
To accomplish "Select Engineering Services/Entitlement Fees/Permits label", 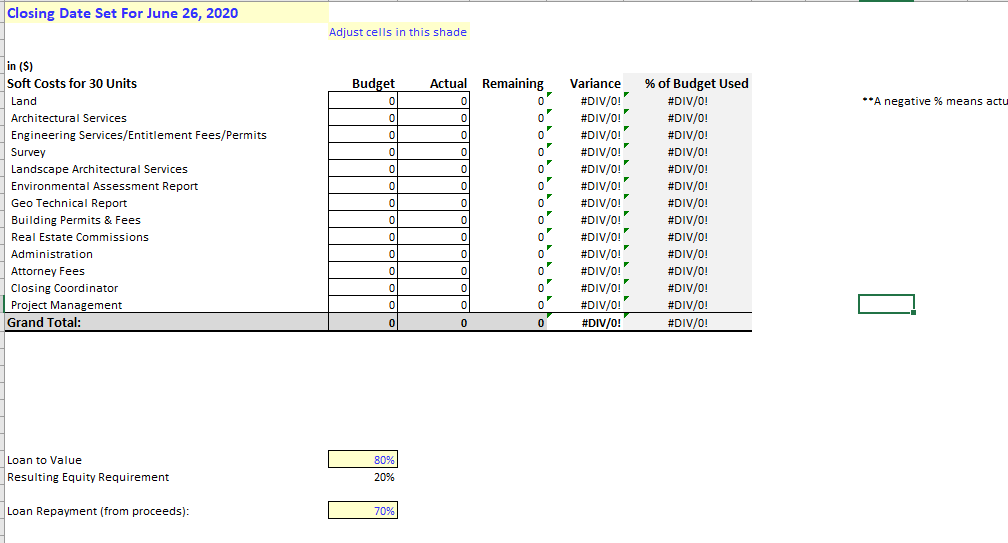I will (x=139, y=135).
